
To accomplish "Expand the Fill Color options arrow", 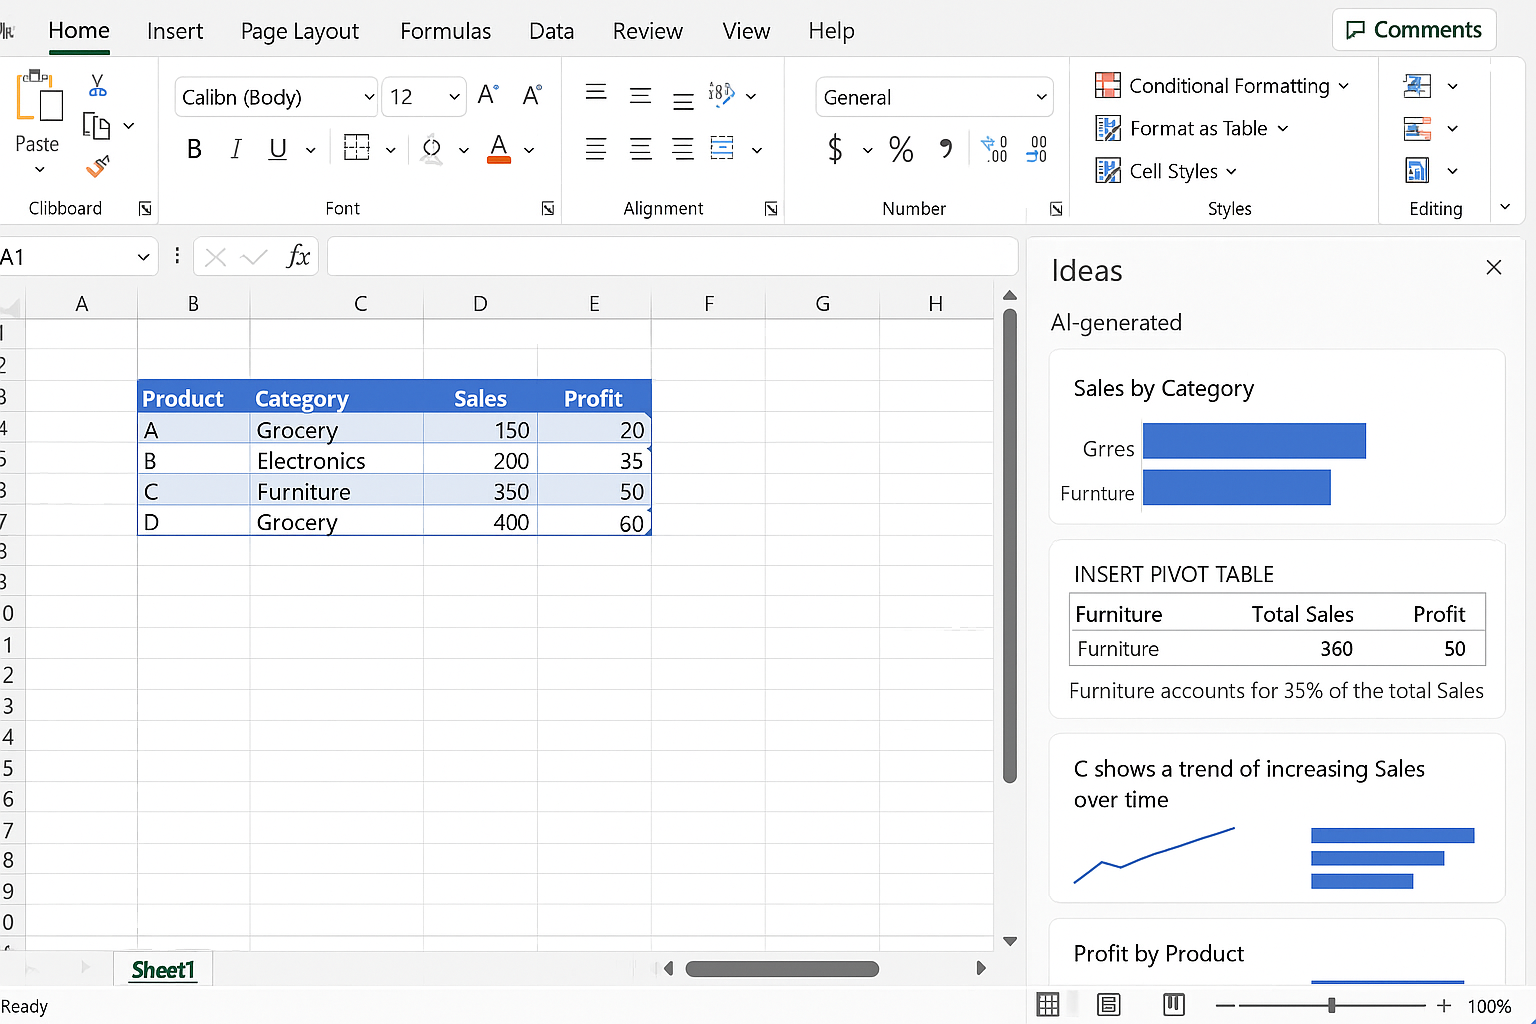I will click(x=464, y=150).
